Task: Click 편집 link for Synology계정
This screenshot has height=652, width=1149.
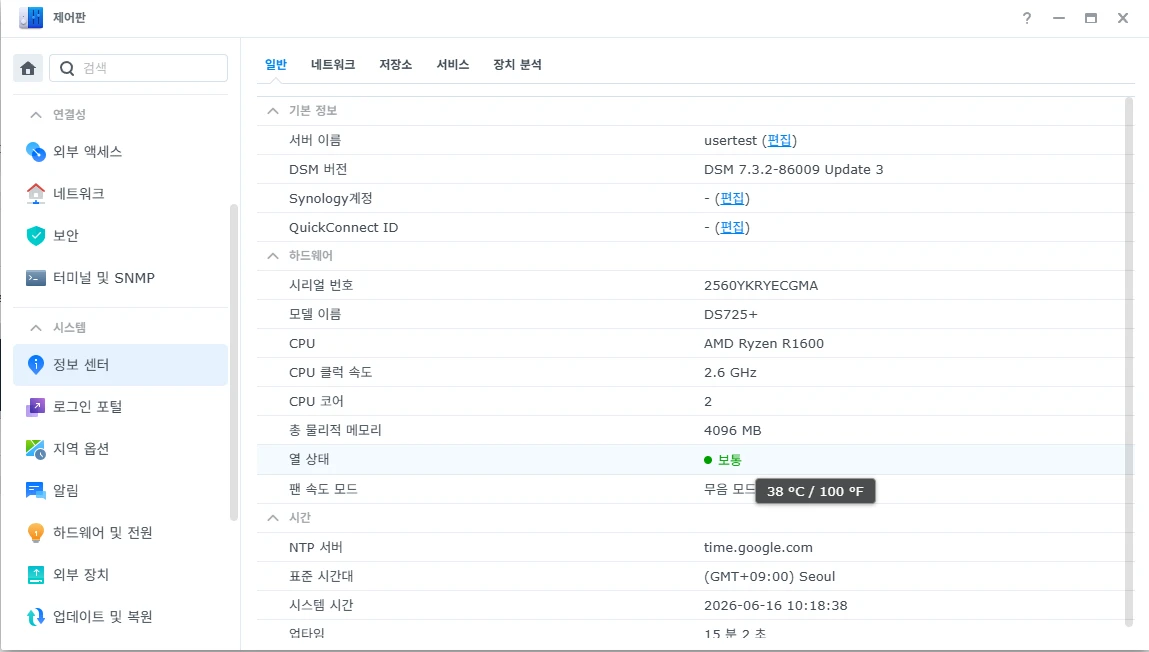Action: click(x=732, y=199)
